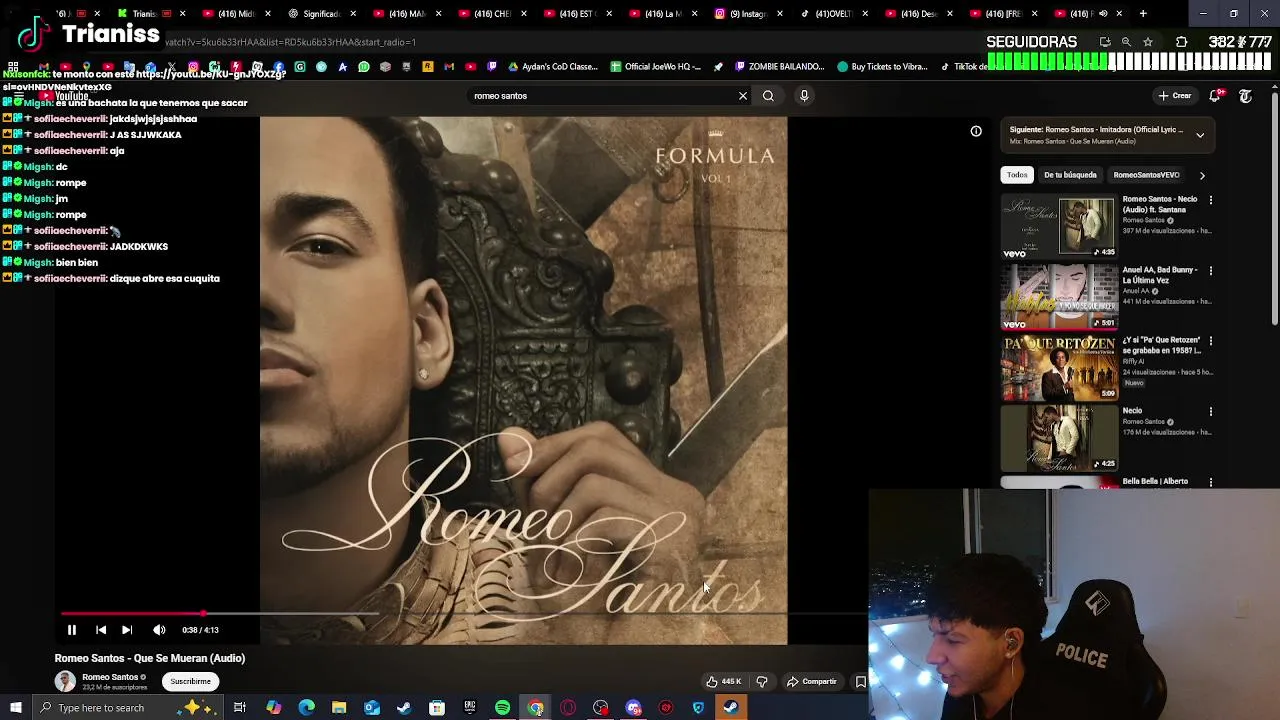Clear the 'romeo santos' search text
Screen dimensions: 1280x720
click(x=743, y=96)
